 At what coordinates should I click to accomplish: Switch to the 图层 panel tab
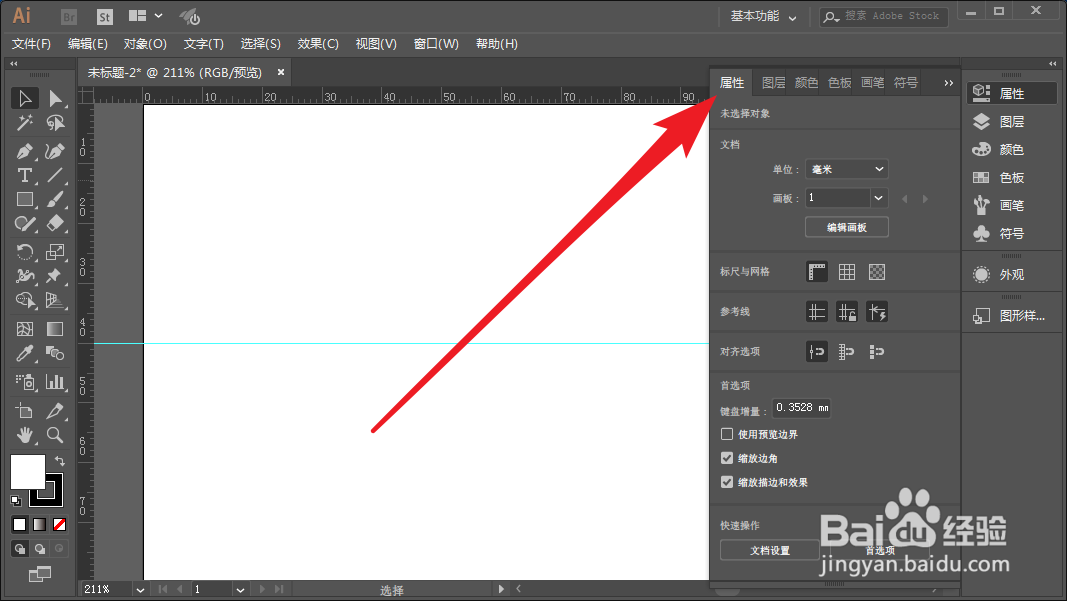click(x=773, y=83)
